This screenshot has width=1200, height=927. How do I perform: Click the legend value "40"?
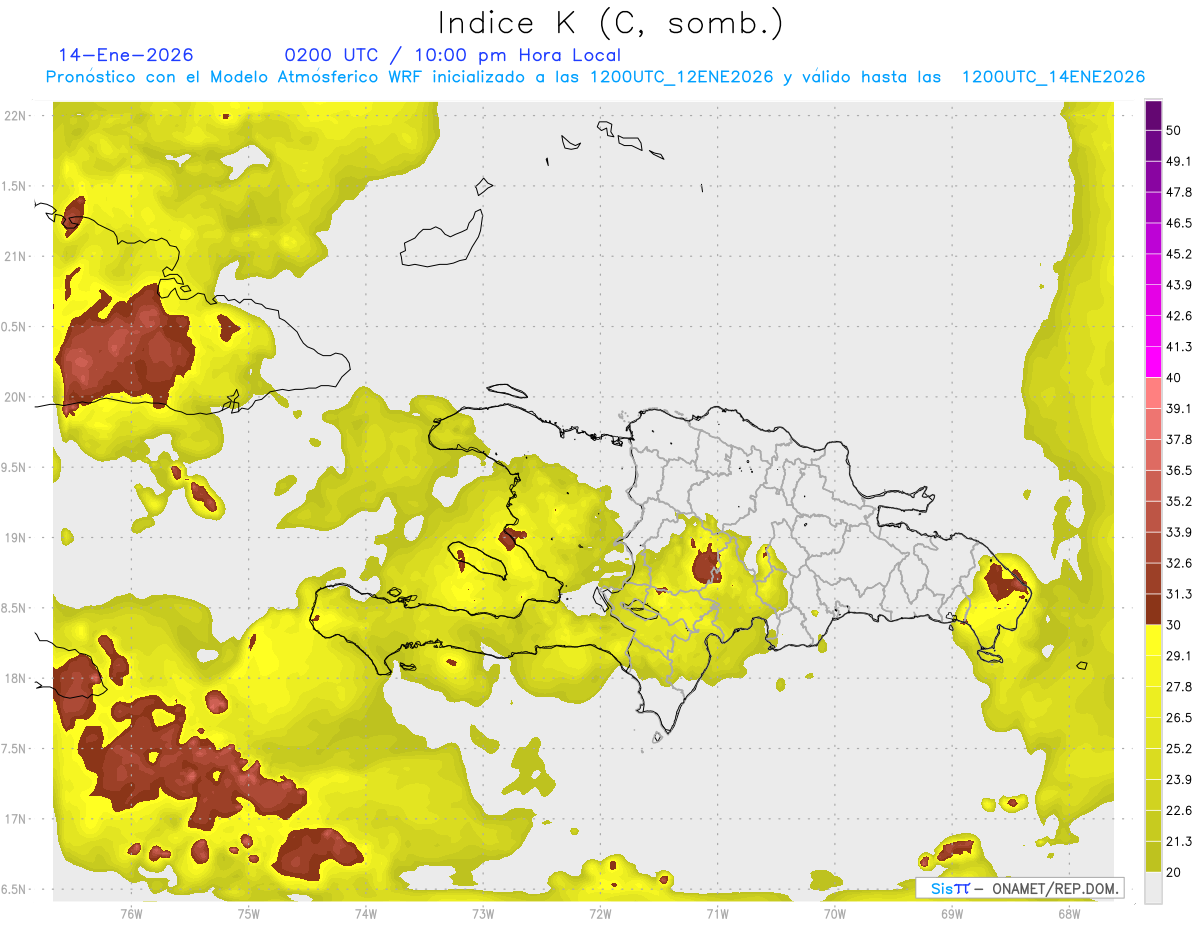click(x=1174, y=378)
